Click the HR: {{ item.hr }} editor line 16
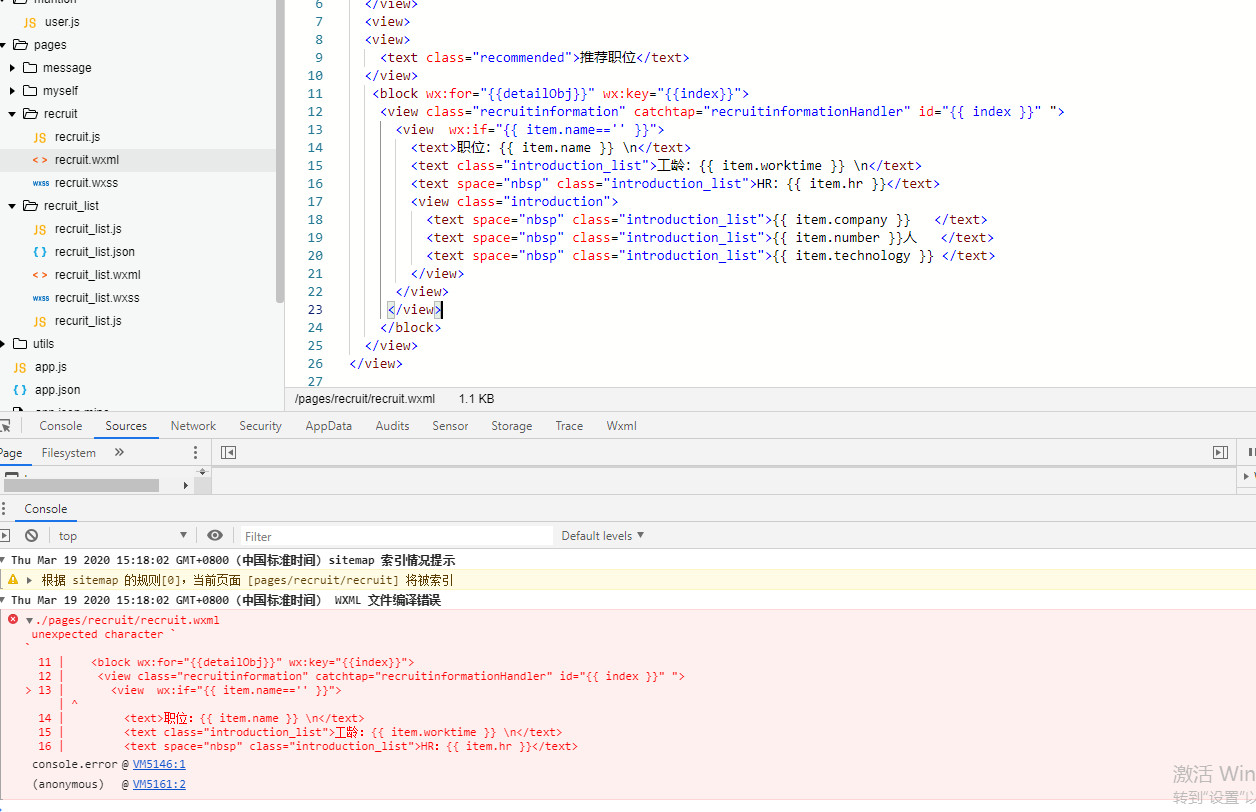The width and height of the screenshot is (1256, 812). coord(676,184)
